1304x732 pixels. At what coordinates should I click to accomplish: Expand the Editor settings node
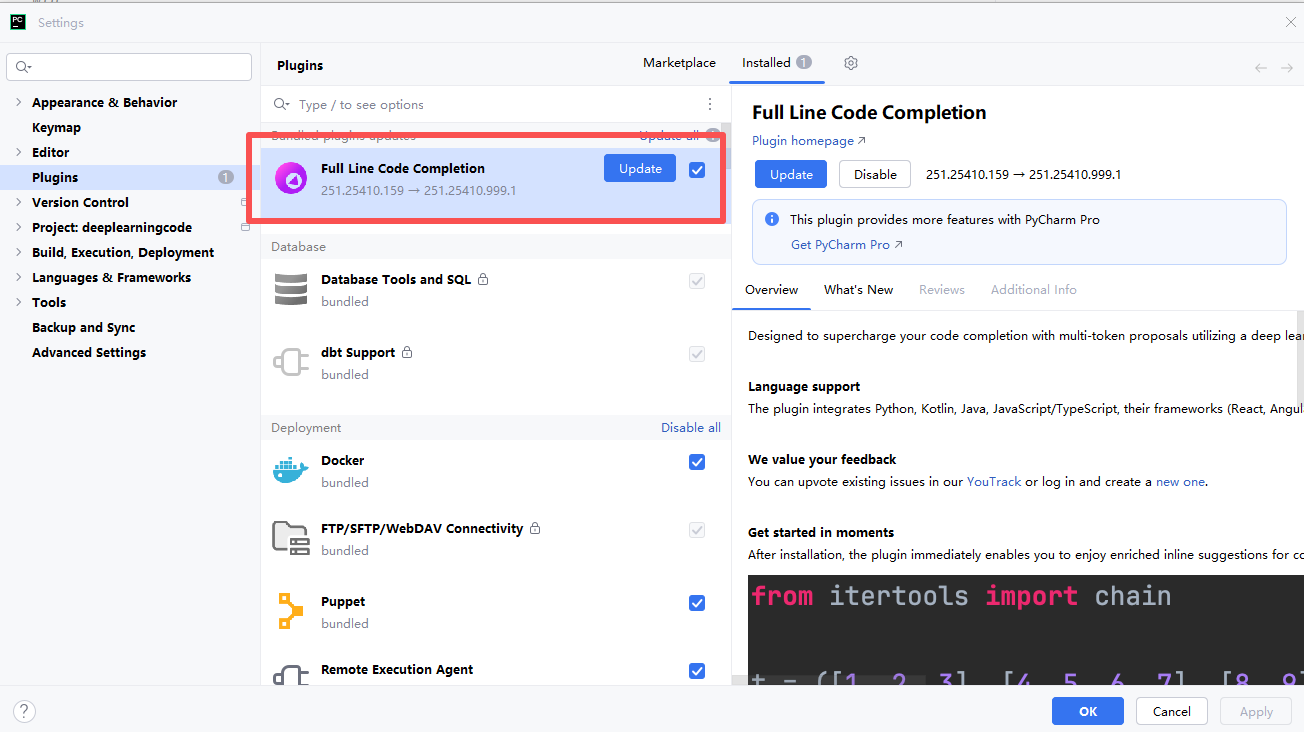pyautogui.click(x=18, y=152)
